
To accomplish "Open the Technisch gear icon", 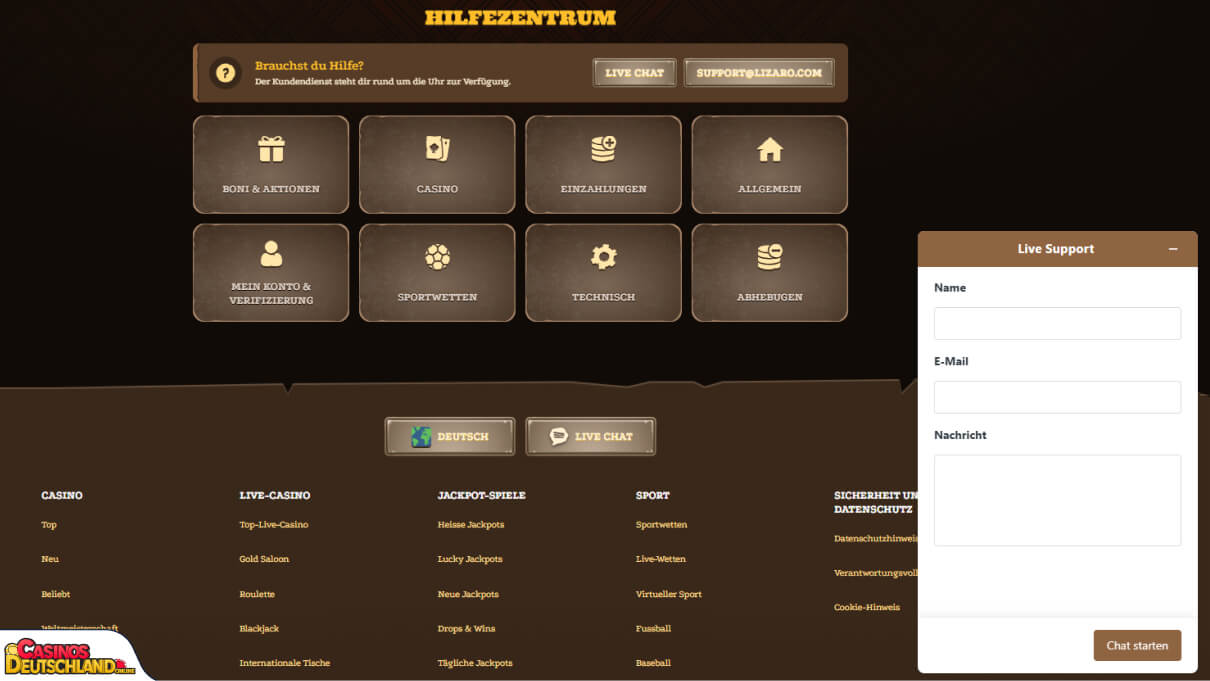I will click(603, 257).
